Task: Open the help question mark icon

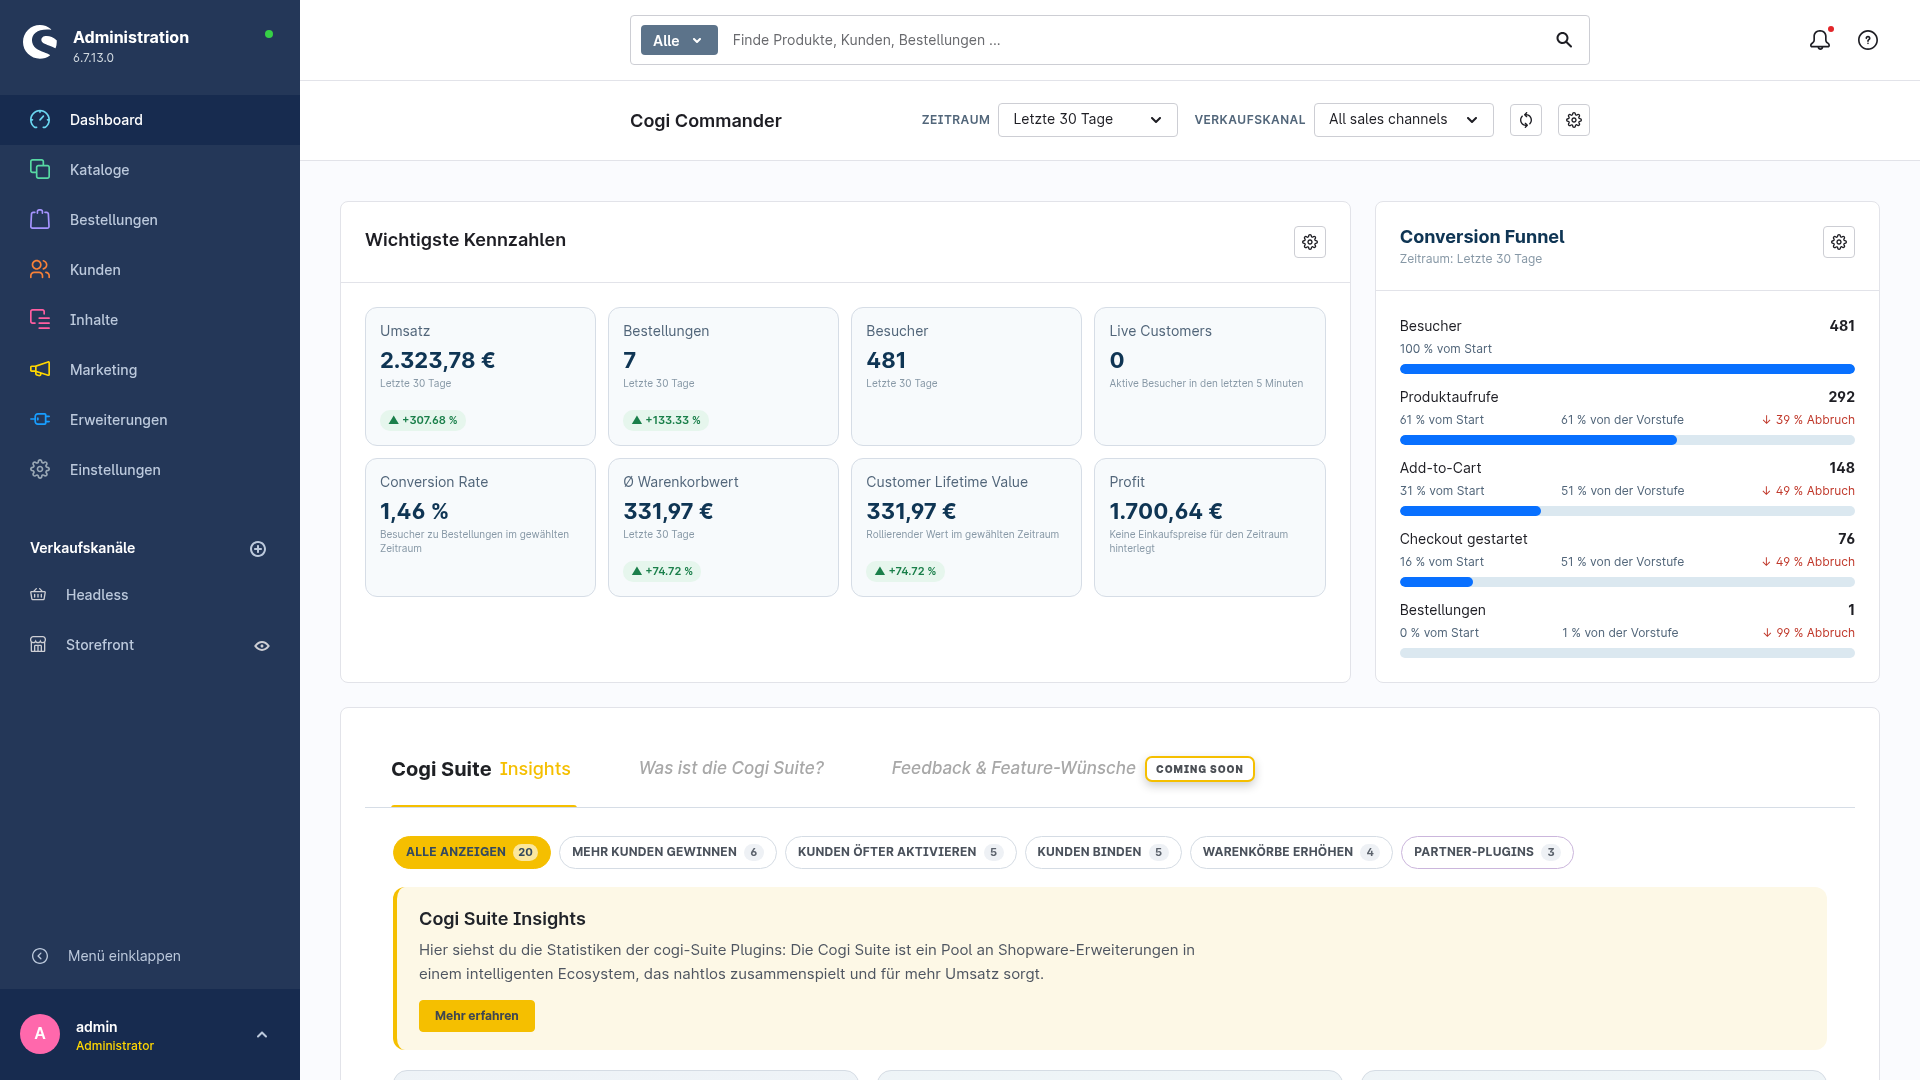Action: (1868, 40)
